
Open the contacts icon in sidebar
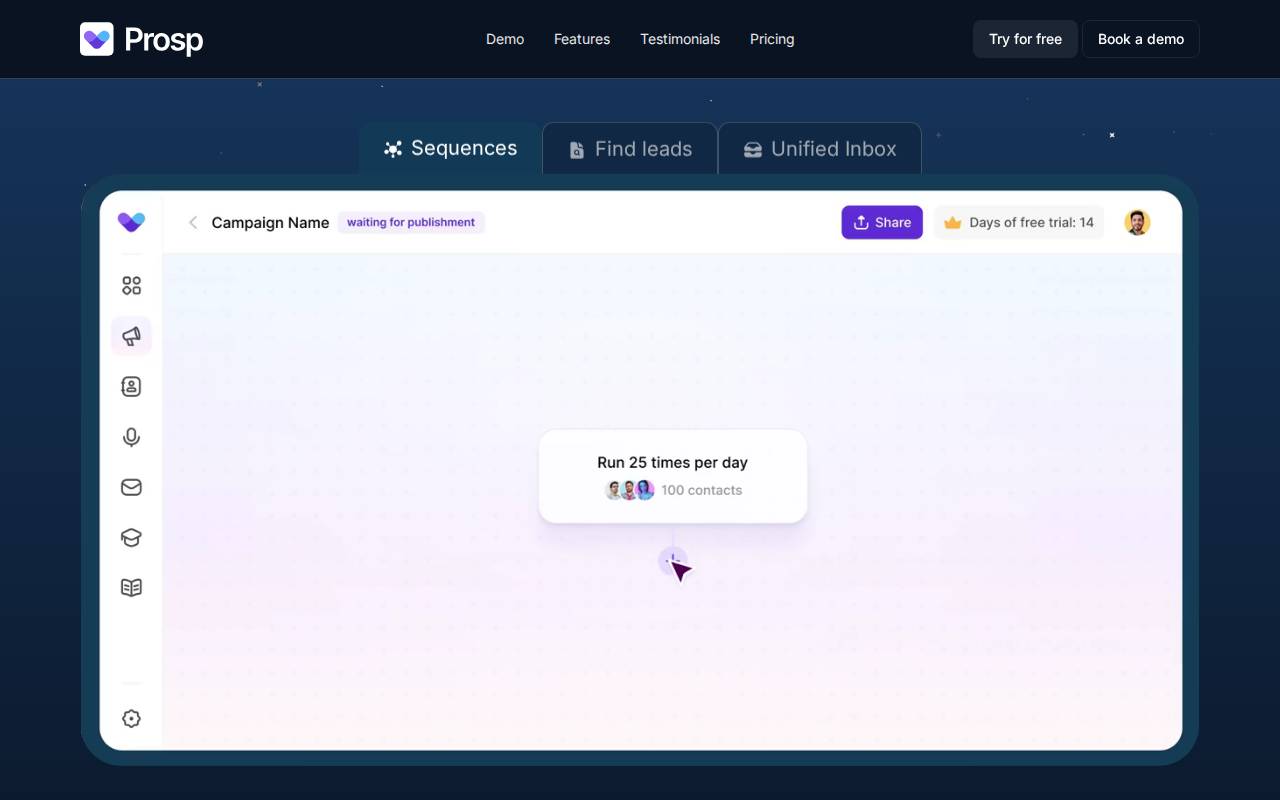point(131,386)
